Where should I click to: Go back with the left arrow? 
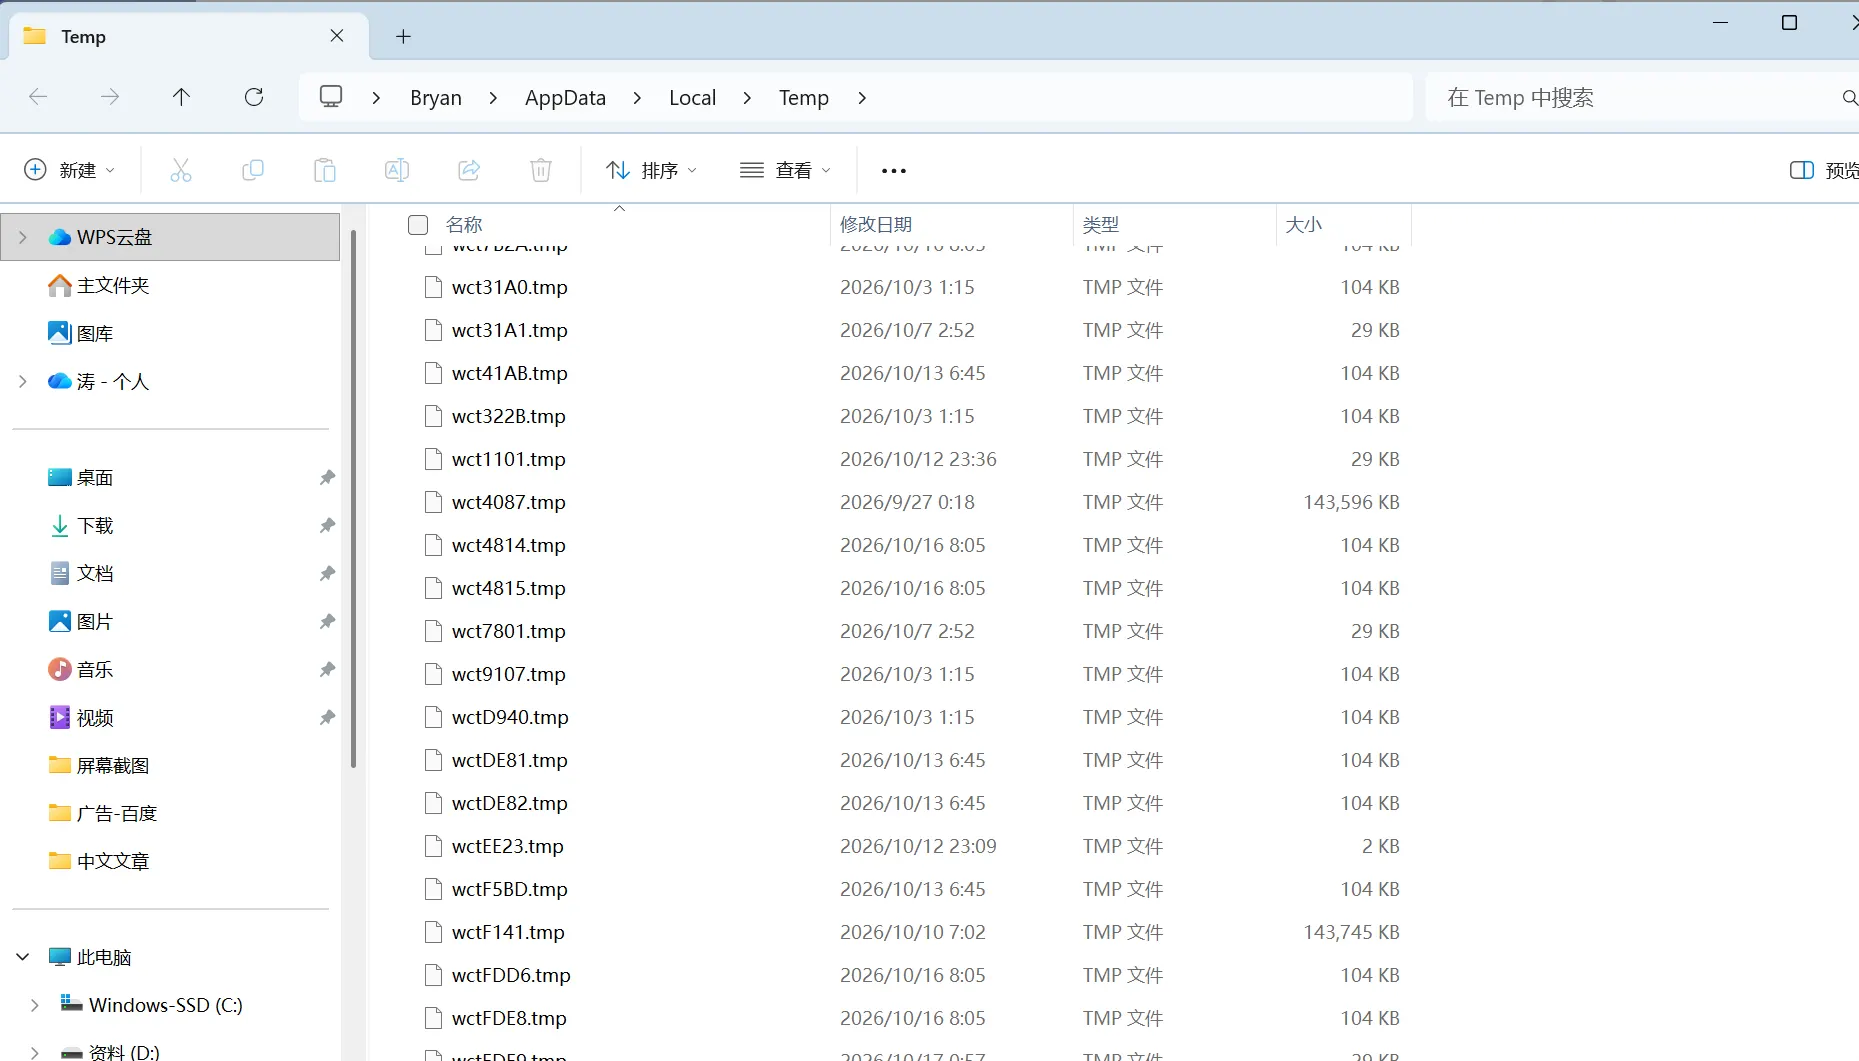(38, 97)
